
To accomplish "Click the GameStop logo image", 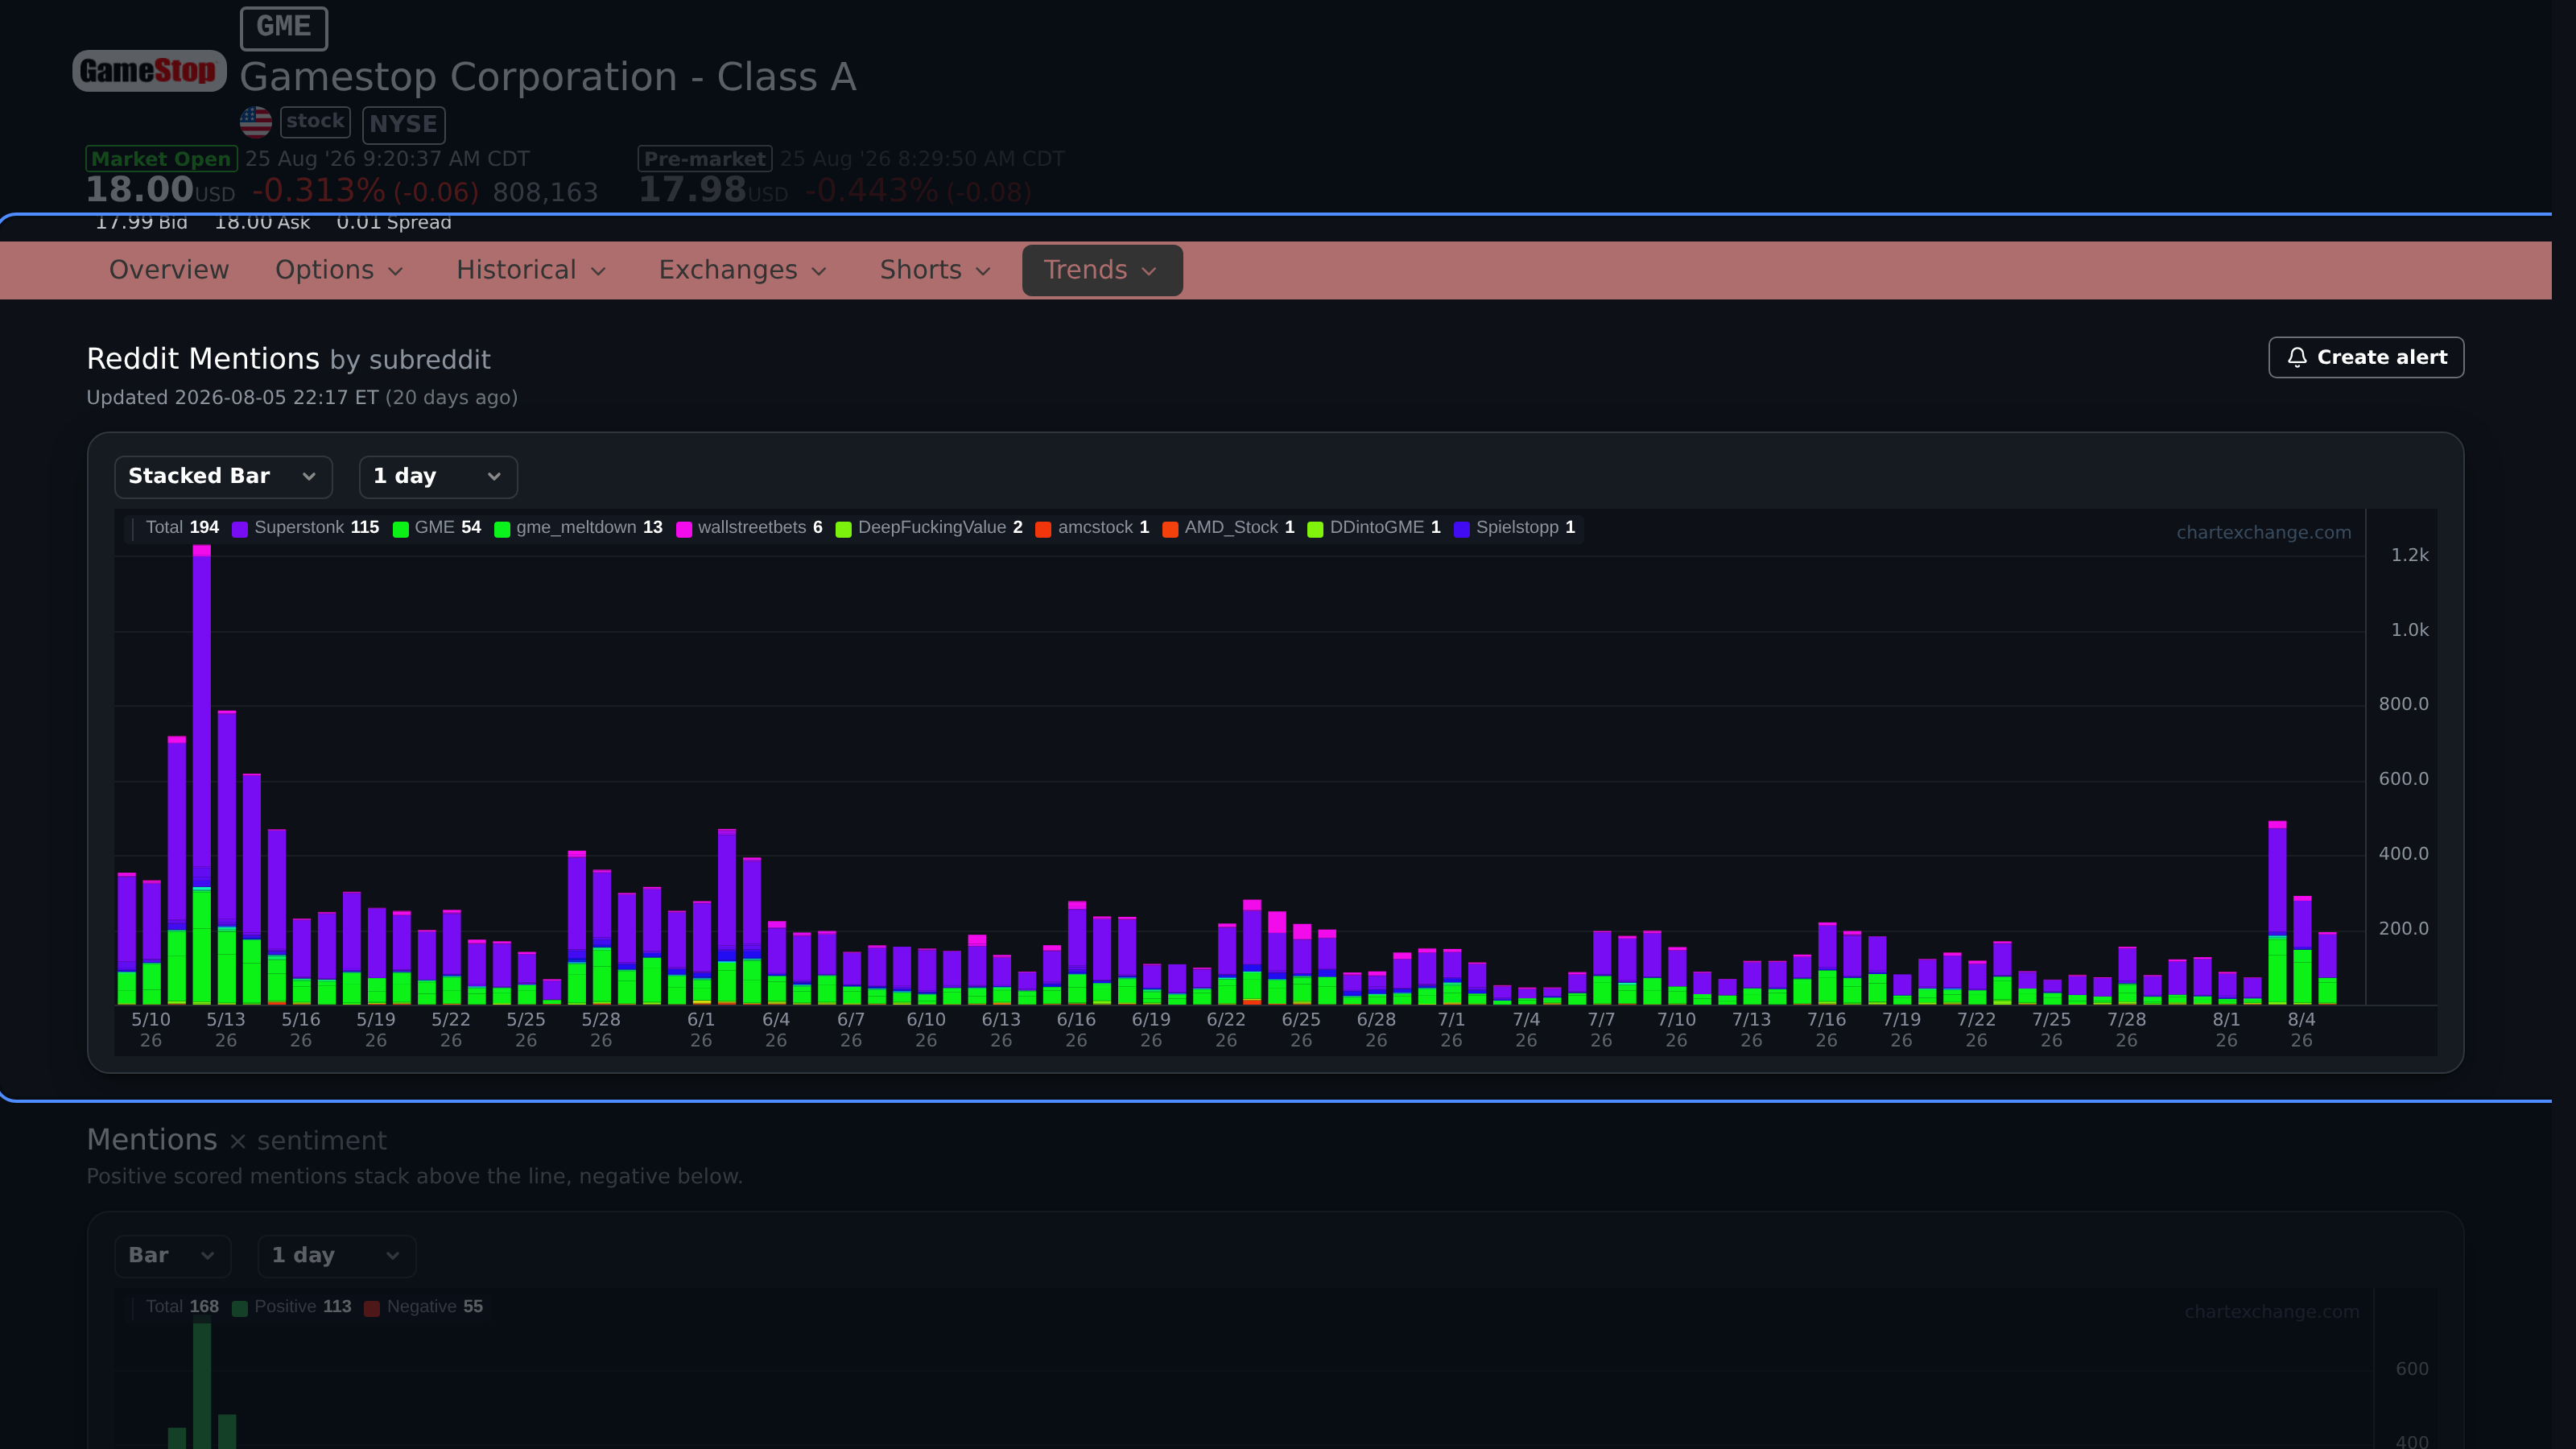I will click(x=149, y=71).
